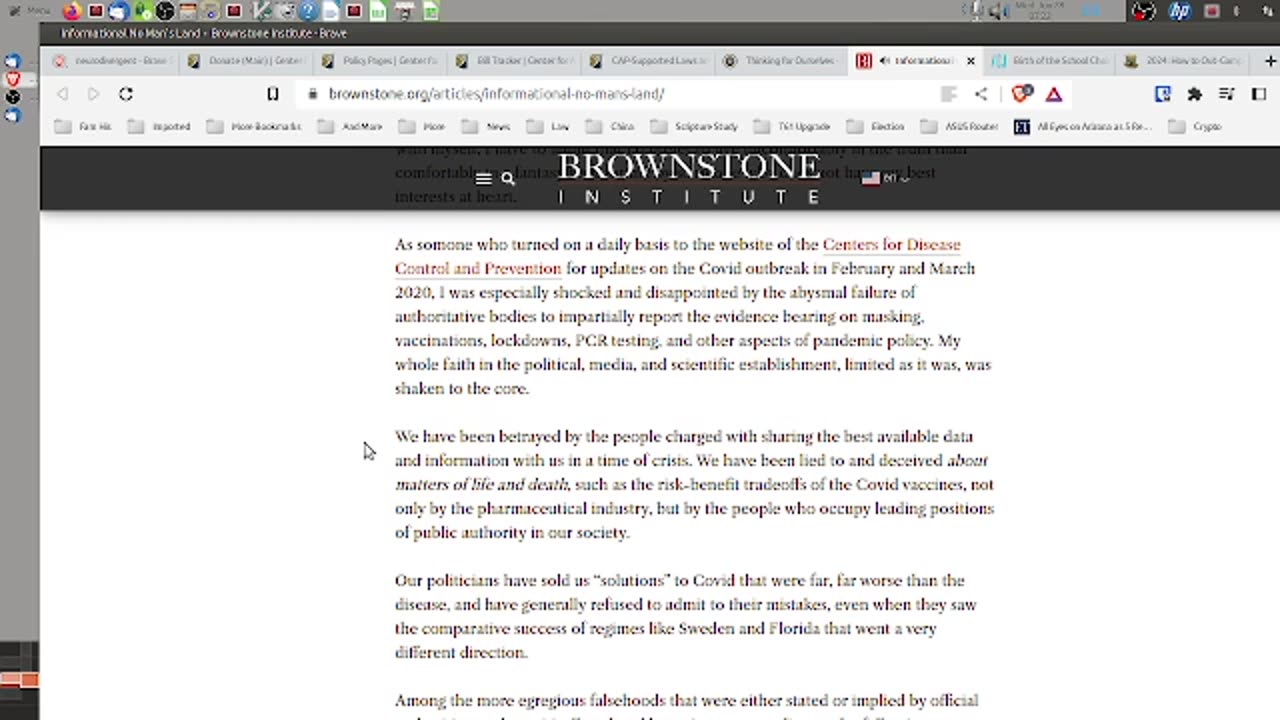The image size is (1280, 720).
Task: Go back with the browser back arrow
Action: [62, 94]
